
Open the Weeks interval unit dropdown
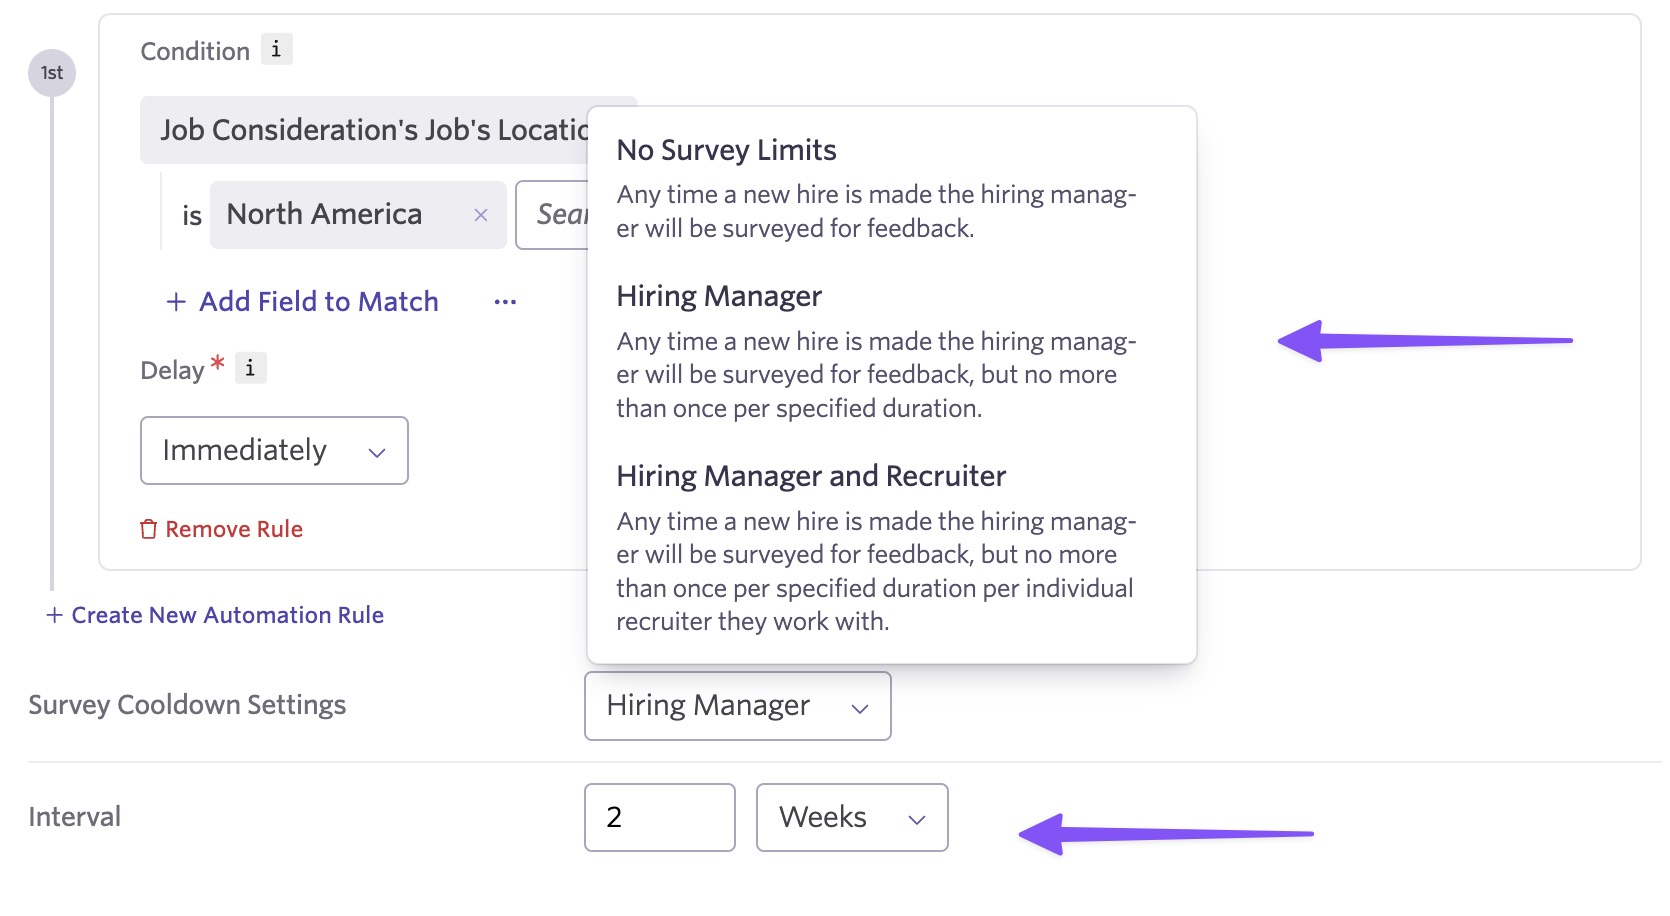coord(851,818)
